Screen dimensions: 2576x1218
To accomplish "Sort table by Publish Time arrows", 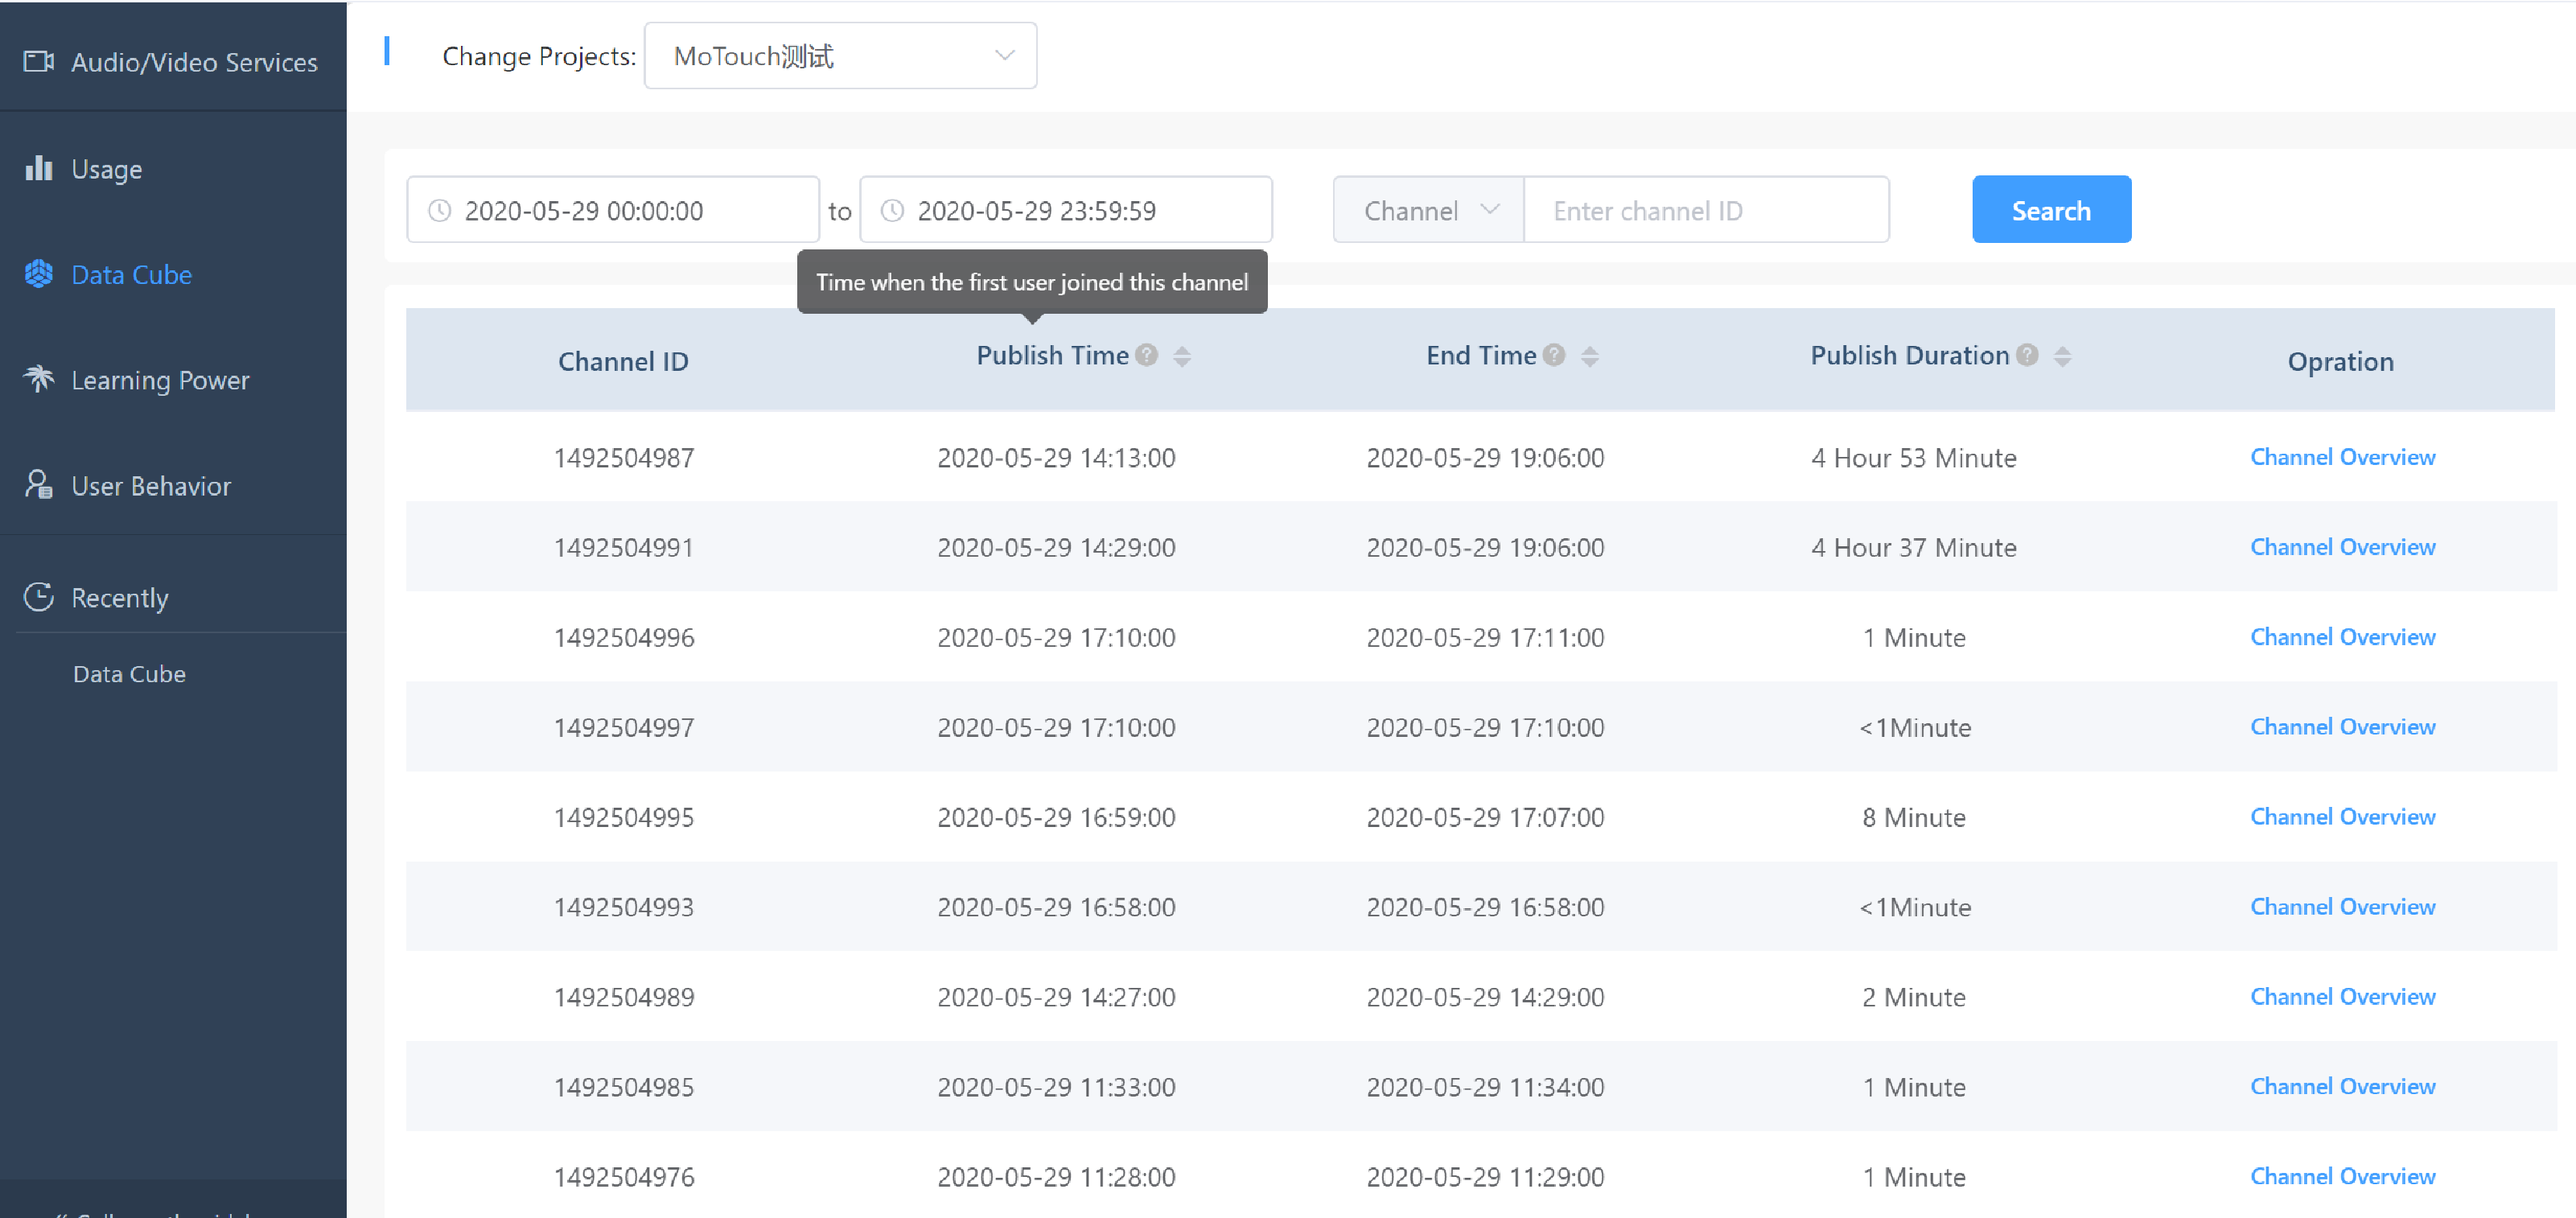I will 1182,356.
